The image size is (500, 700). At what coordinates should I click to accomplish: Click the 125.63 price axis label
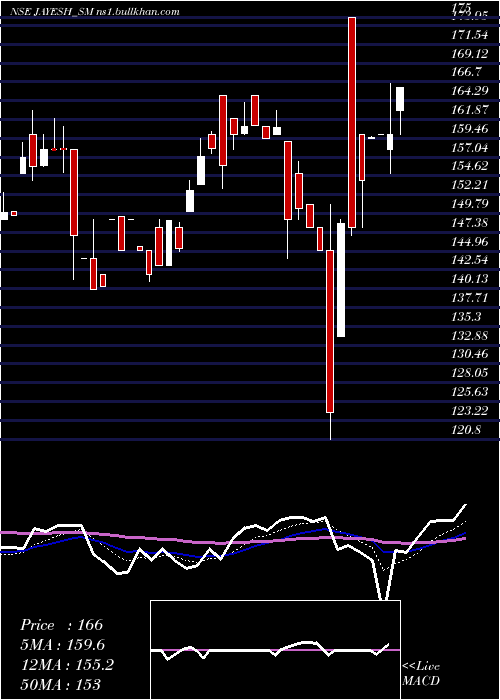tap(469, 392)
